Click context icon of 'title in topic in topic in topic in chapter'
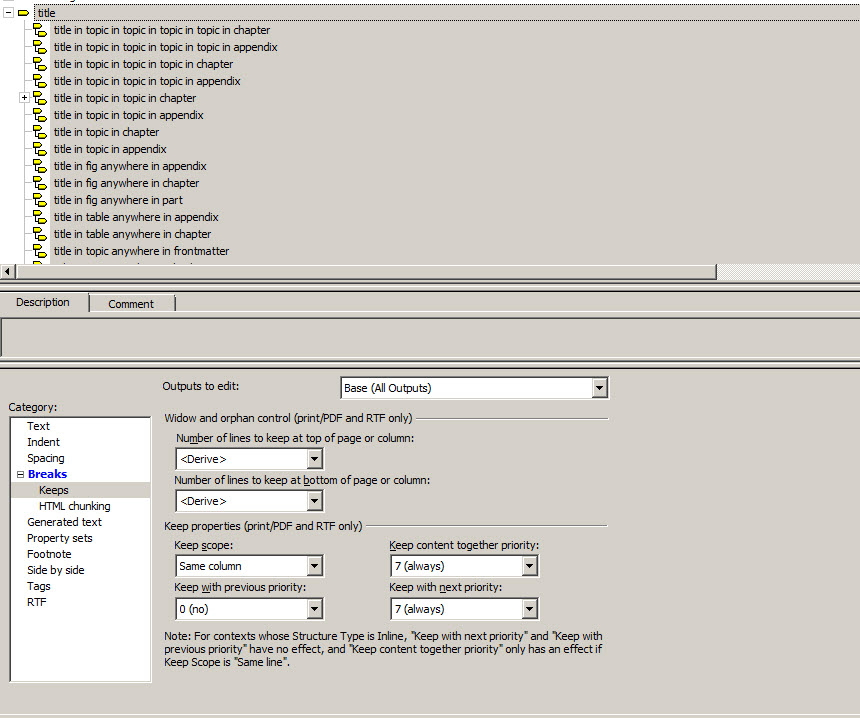 tap(40, 64)
